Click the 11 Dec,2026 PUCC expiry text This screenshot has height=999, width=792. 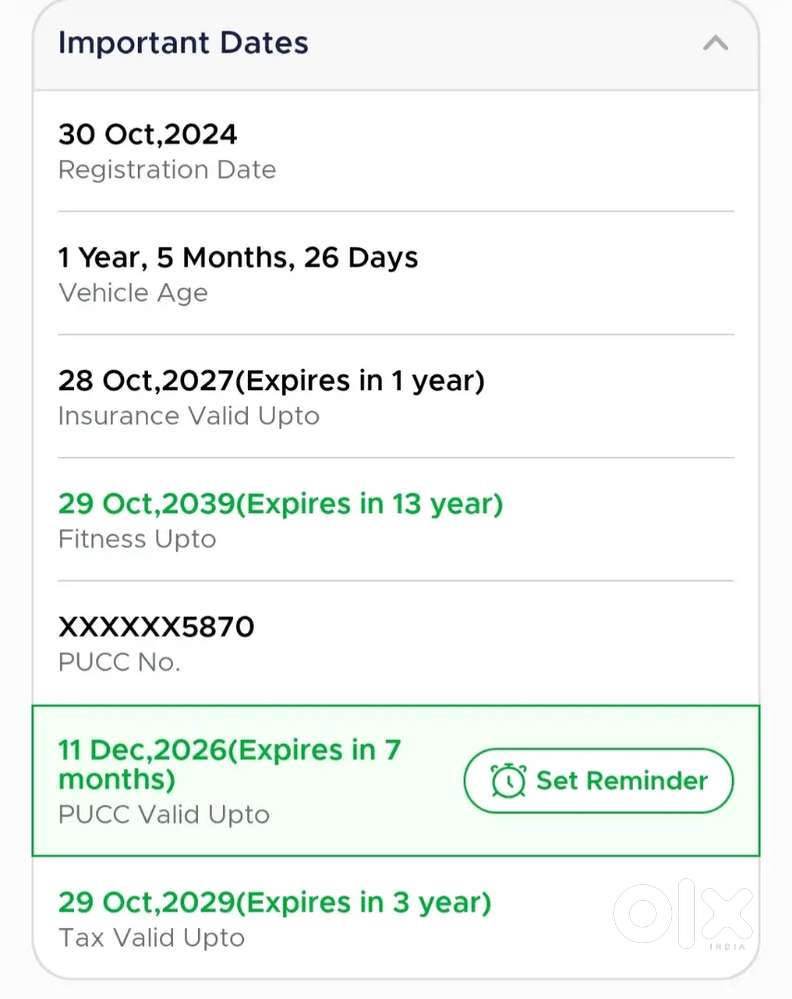pos(229,764)
